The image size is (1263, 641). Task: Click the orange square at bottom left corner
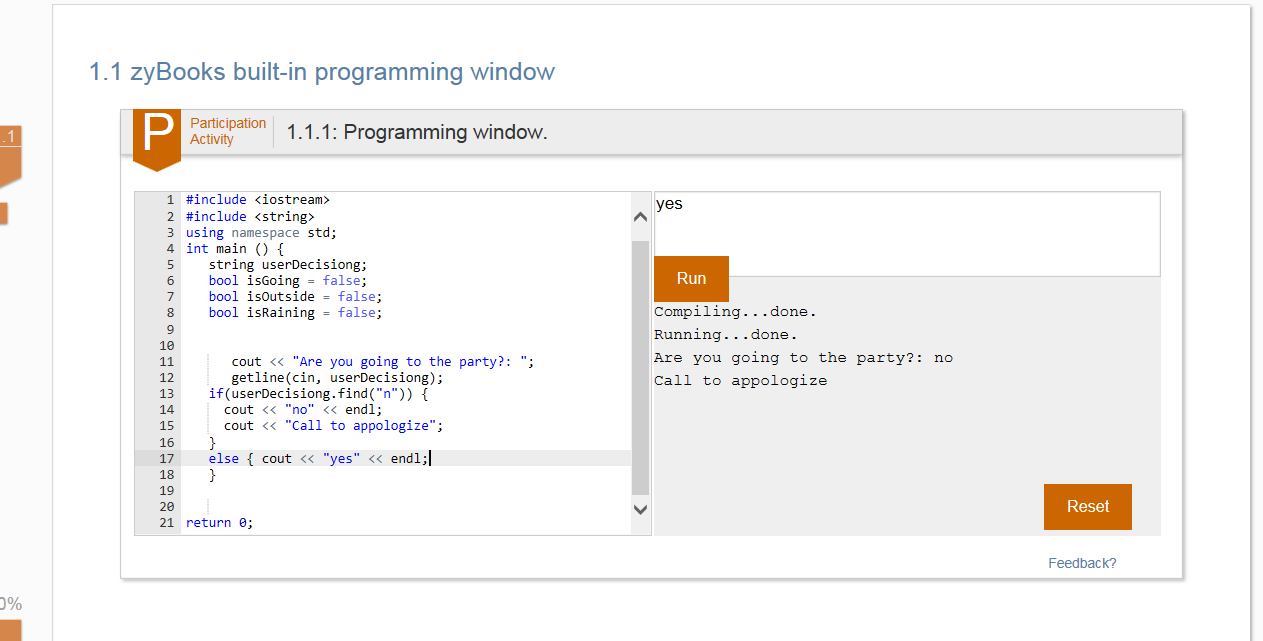[10, 630]
